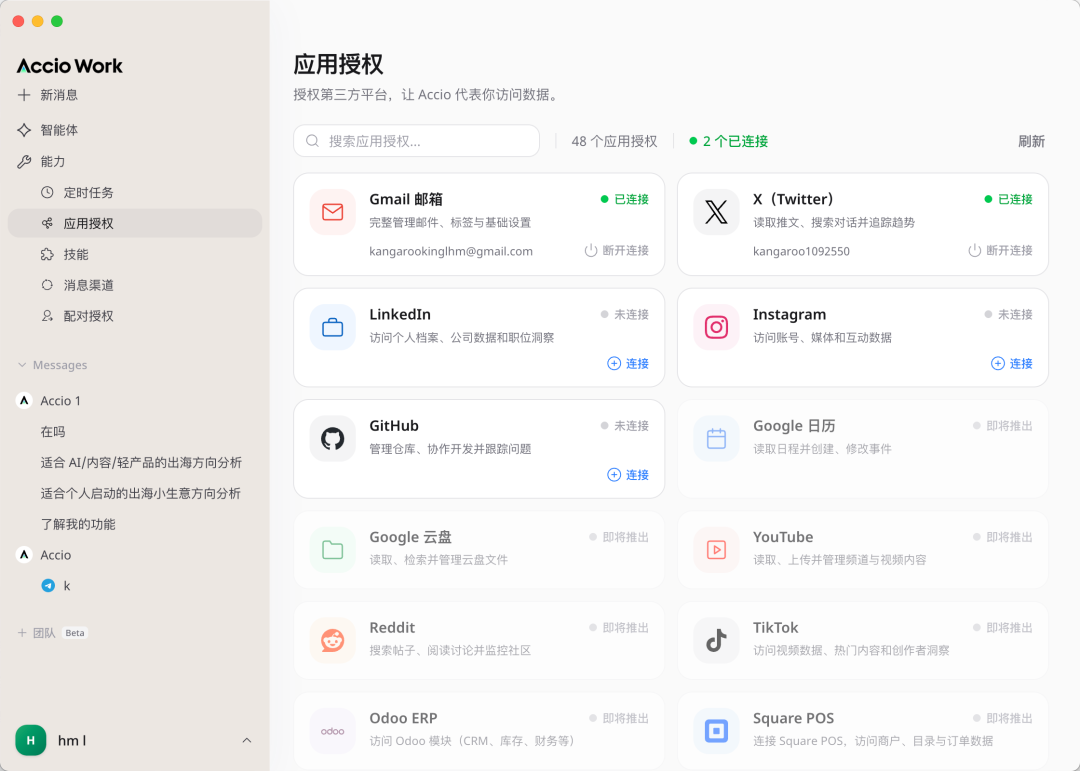Select the GitHub app icon
Viewport: 1080px width, 771px height.
click(332, 437)
